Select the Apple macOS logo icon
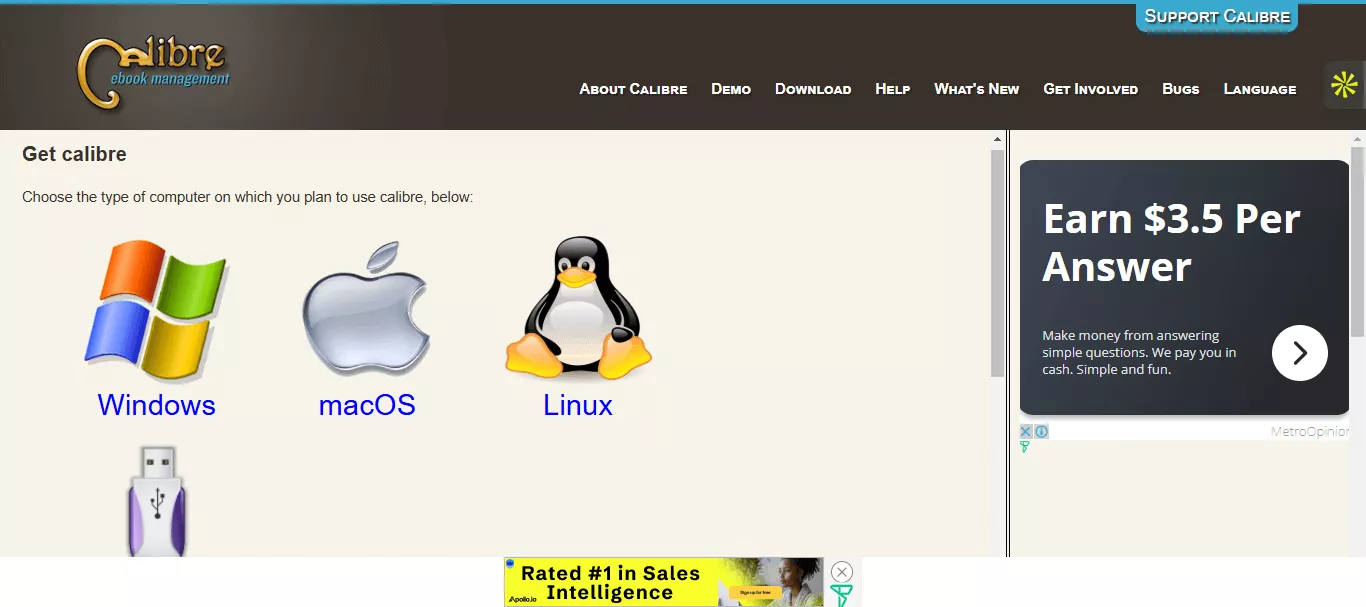The height and width of the screenshot is (607, 1366). click(367, 309)
